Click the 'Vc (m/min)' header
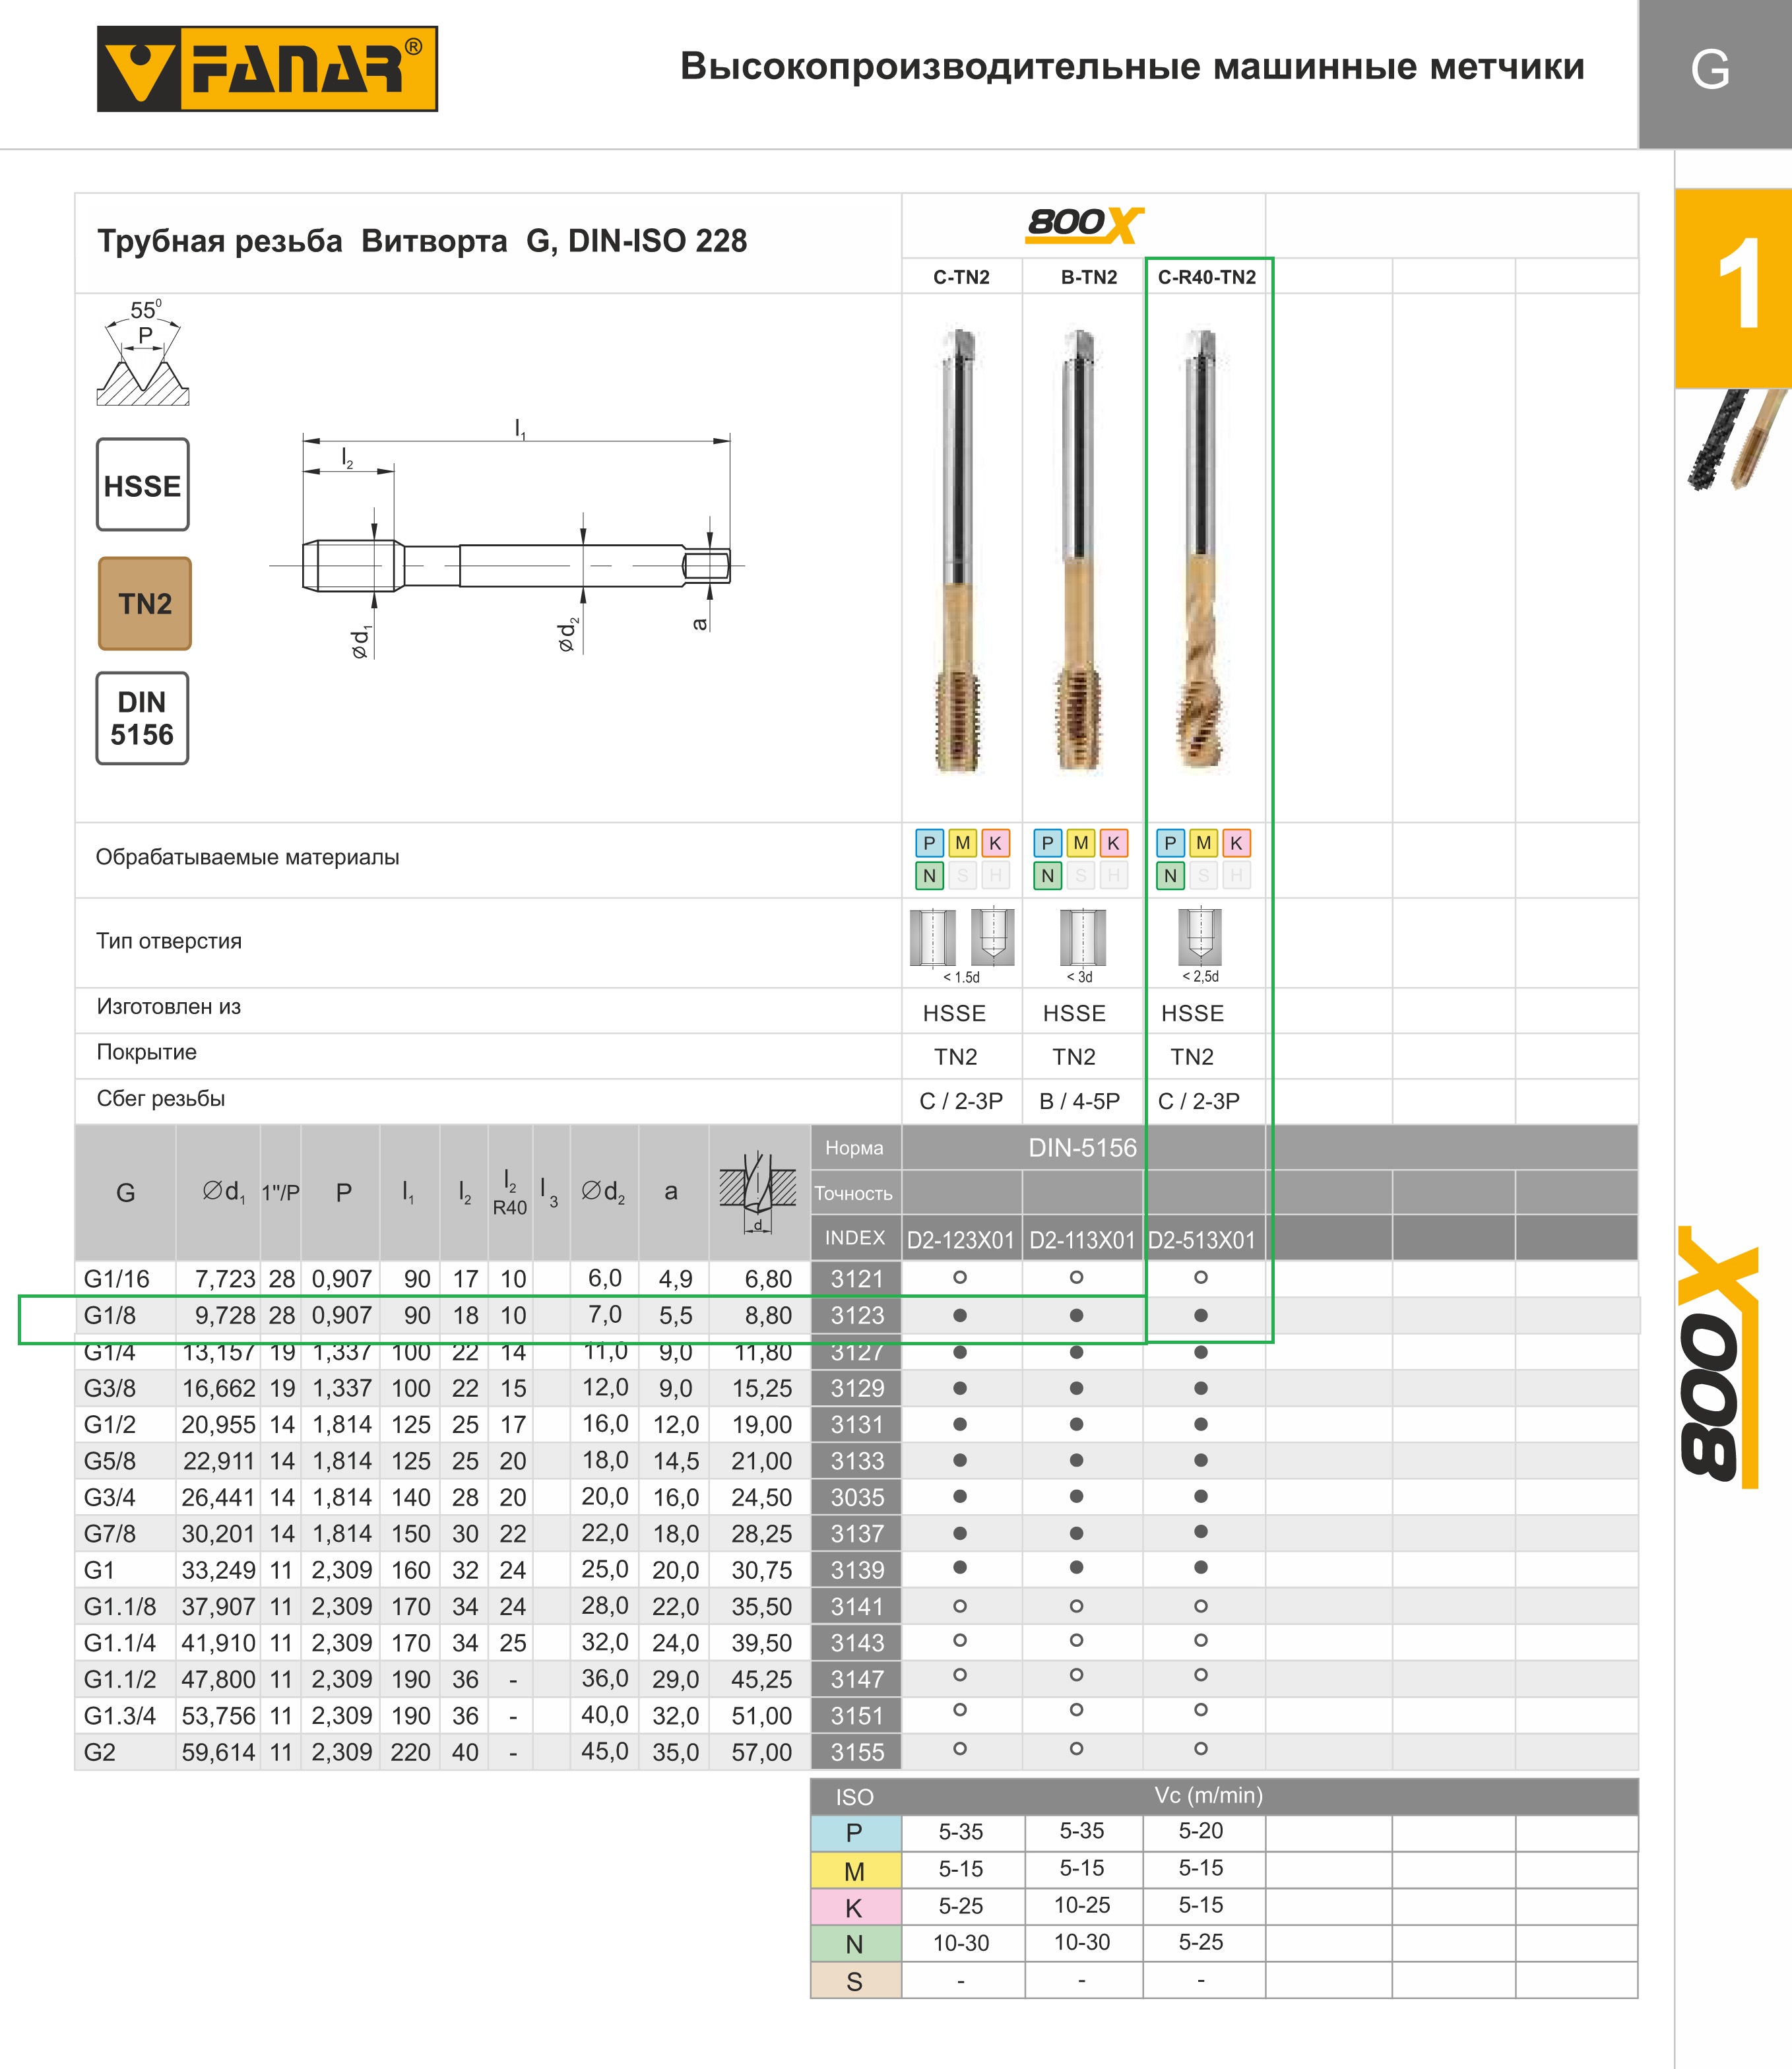Image resolution: width=1792 pixels, height=2069 pixels. pyautogui.click(x=1208, y=1795)
